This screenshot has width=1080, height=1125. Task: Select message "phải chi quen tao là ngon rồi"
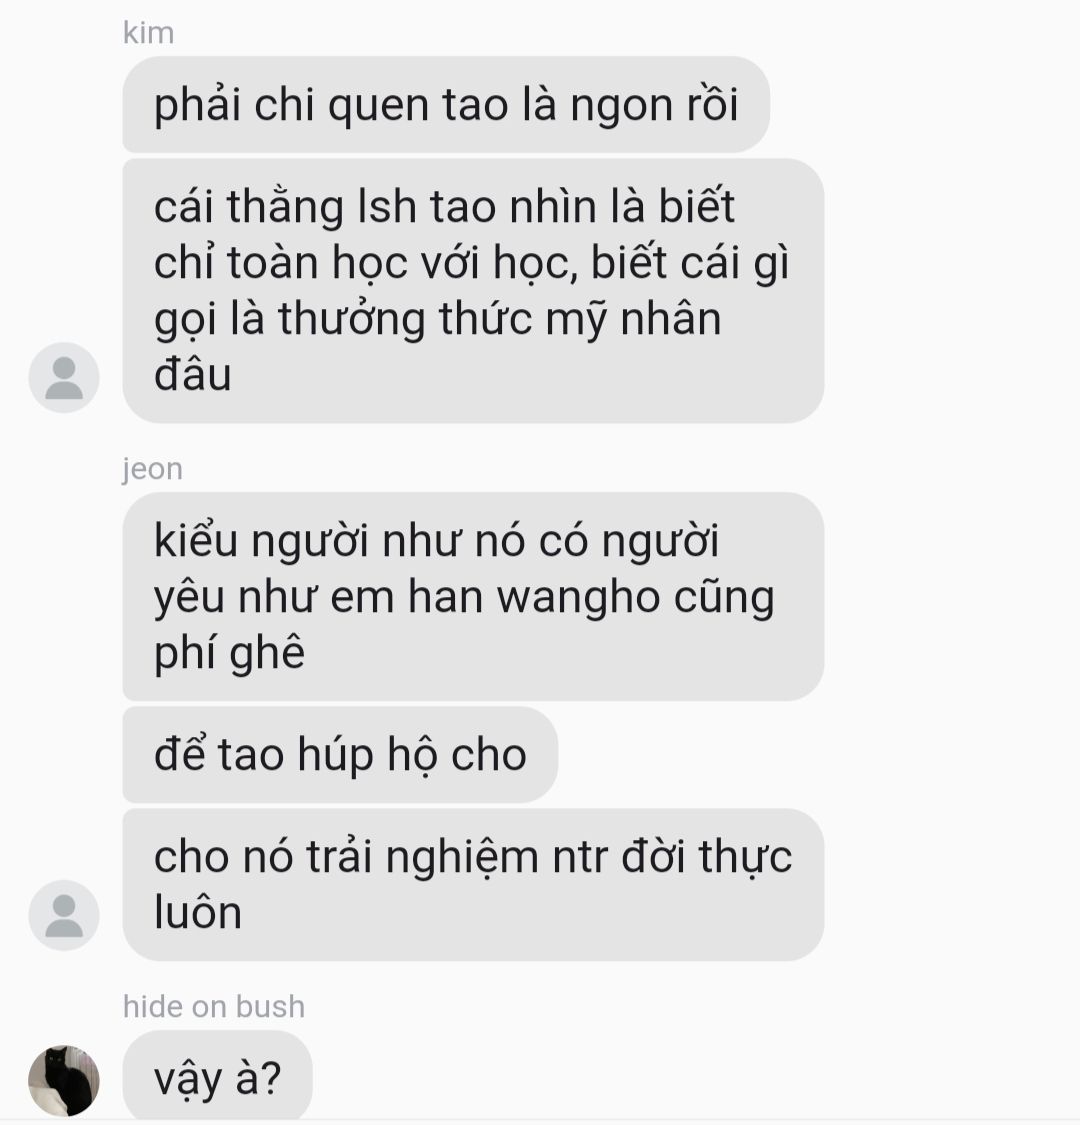(446, 105)
